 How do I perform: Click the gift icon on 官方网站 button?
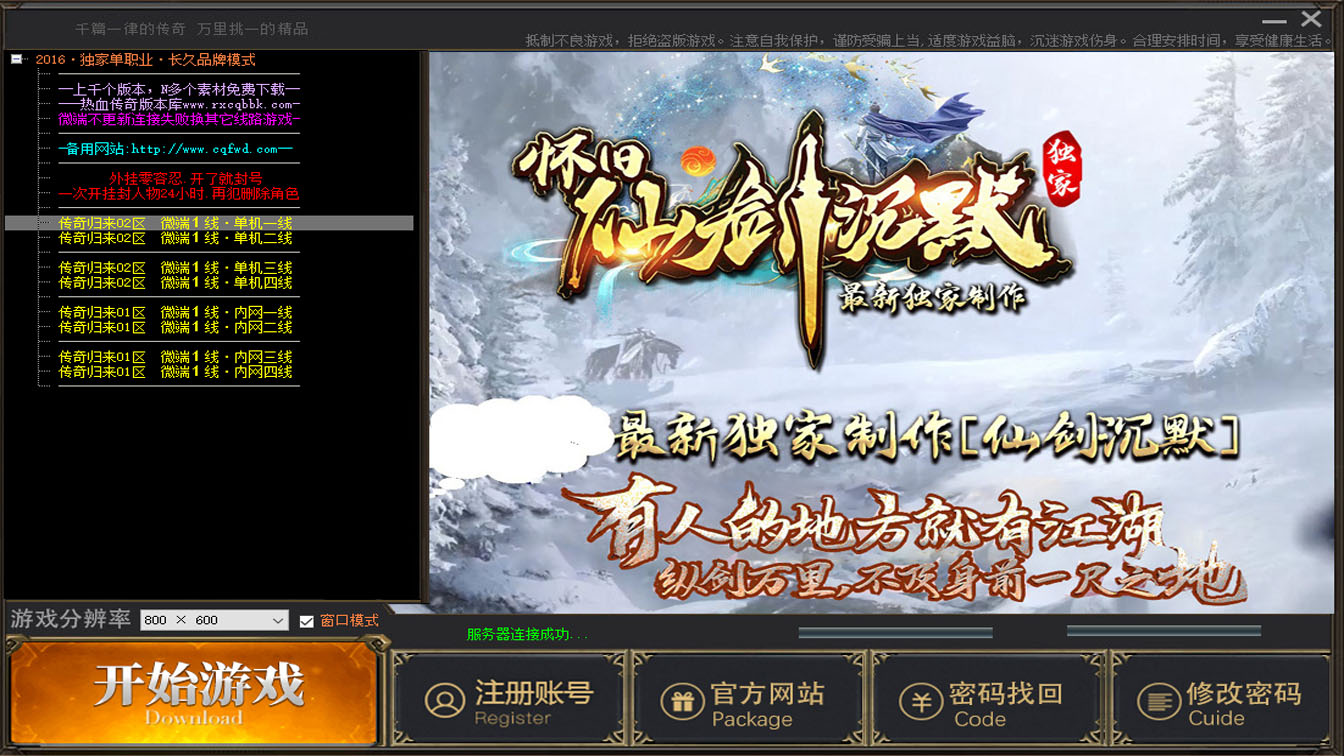pyautogui.click(x=682, y=702)
